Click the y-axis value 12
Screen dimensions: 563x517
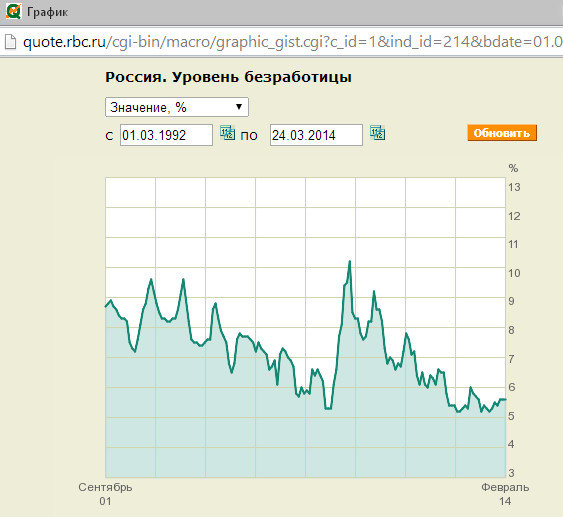point(514,216)
